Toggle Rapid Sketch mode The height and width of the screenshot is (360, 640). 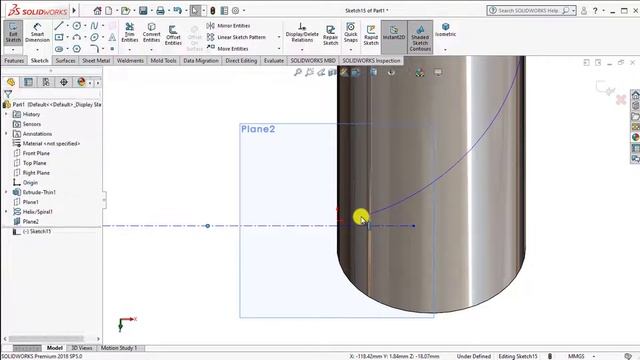[x=371, y=35]
